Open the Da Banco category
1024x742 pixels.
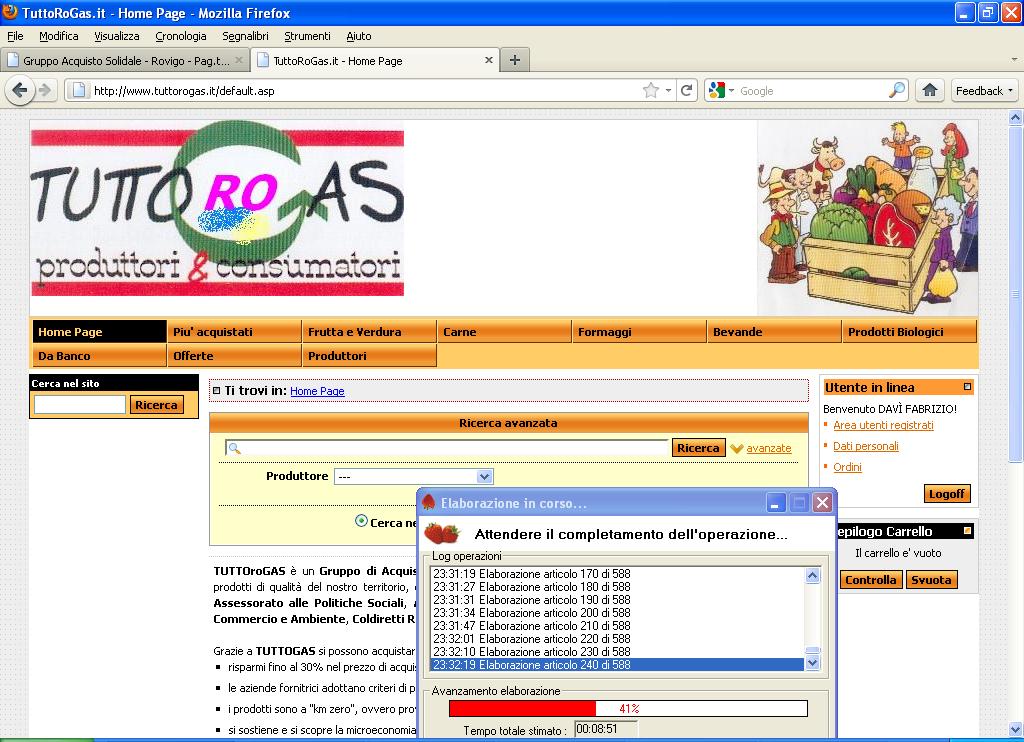99,355
